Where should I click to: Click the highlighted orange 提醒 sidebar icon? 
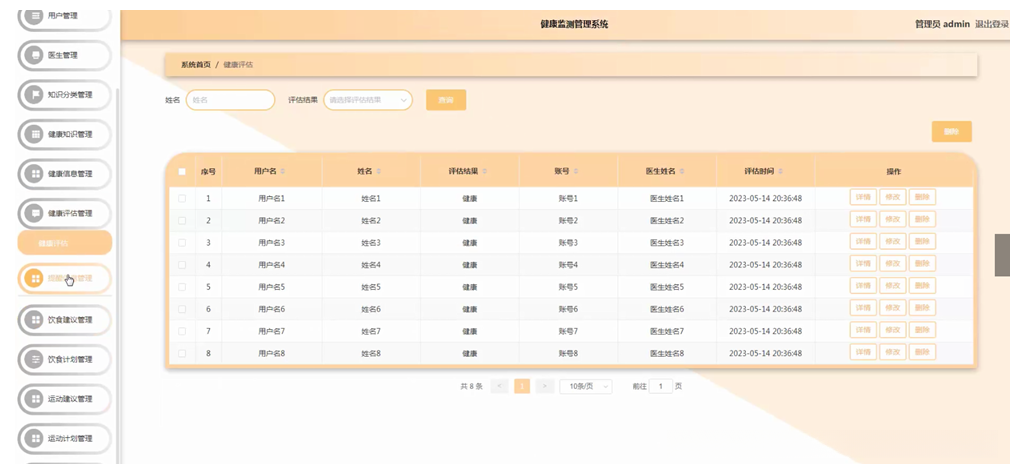(34, 278)
